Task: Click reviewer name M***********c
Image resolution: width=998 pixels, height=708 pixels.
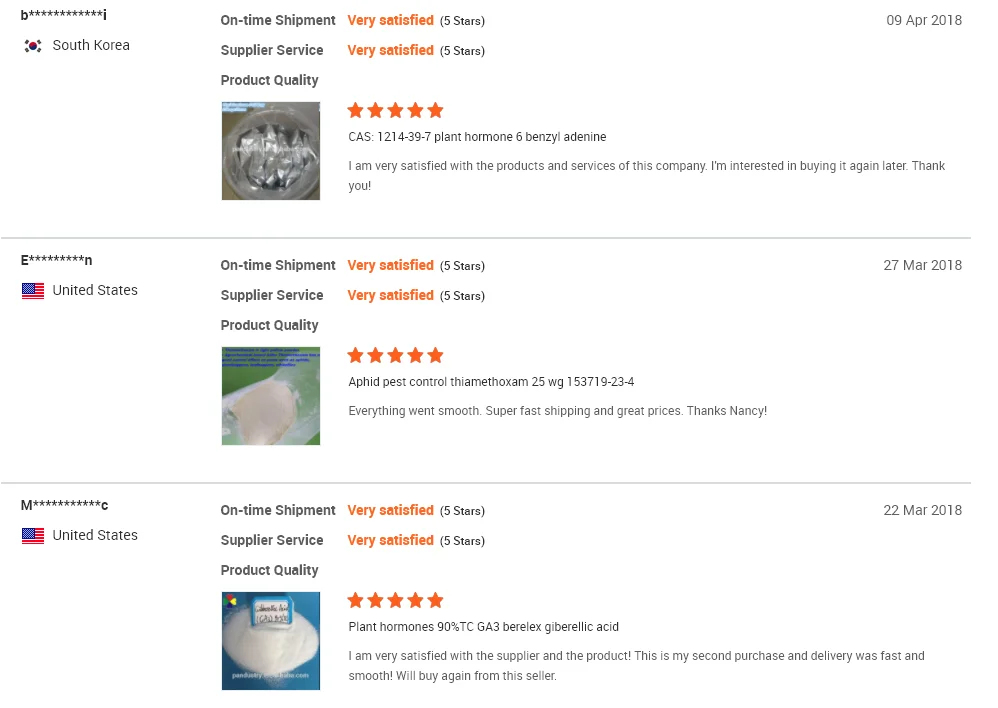Action: 65,505
